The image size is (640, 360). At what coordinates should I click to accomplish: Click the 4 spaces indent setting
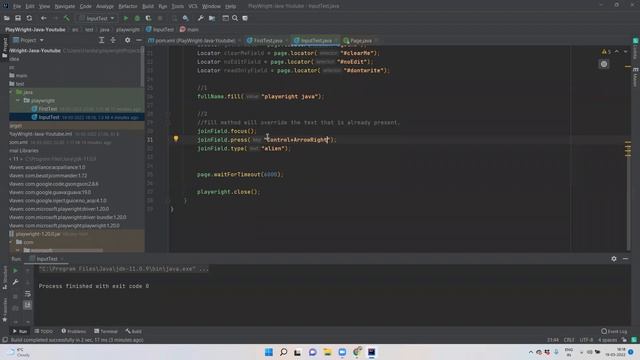coord(607,340)
